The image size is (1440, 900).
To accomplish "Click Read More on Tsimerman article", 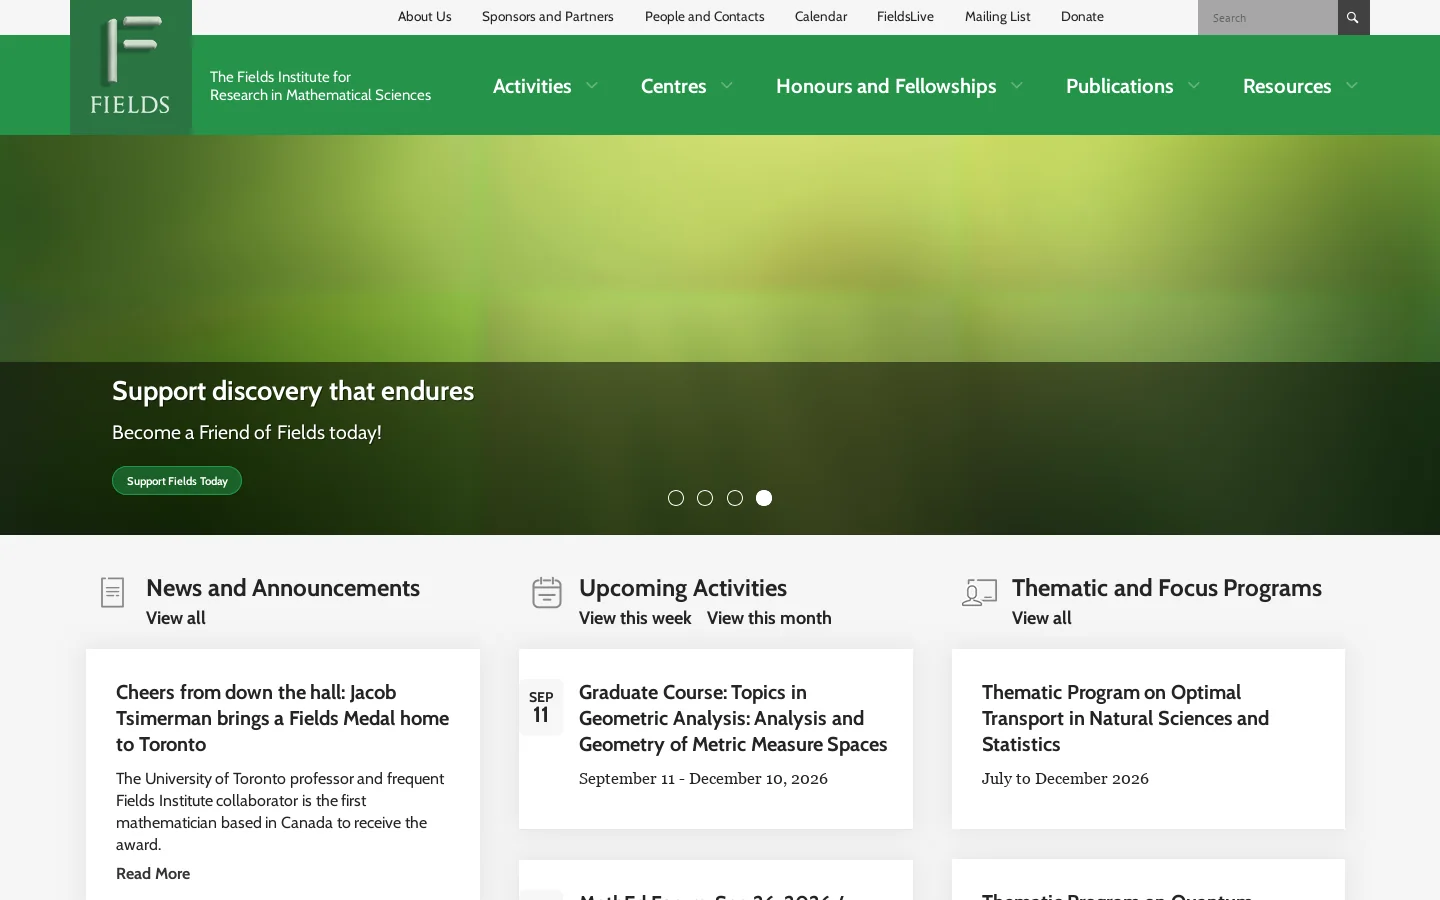I will 153,874.
